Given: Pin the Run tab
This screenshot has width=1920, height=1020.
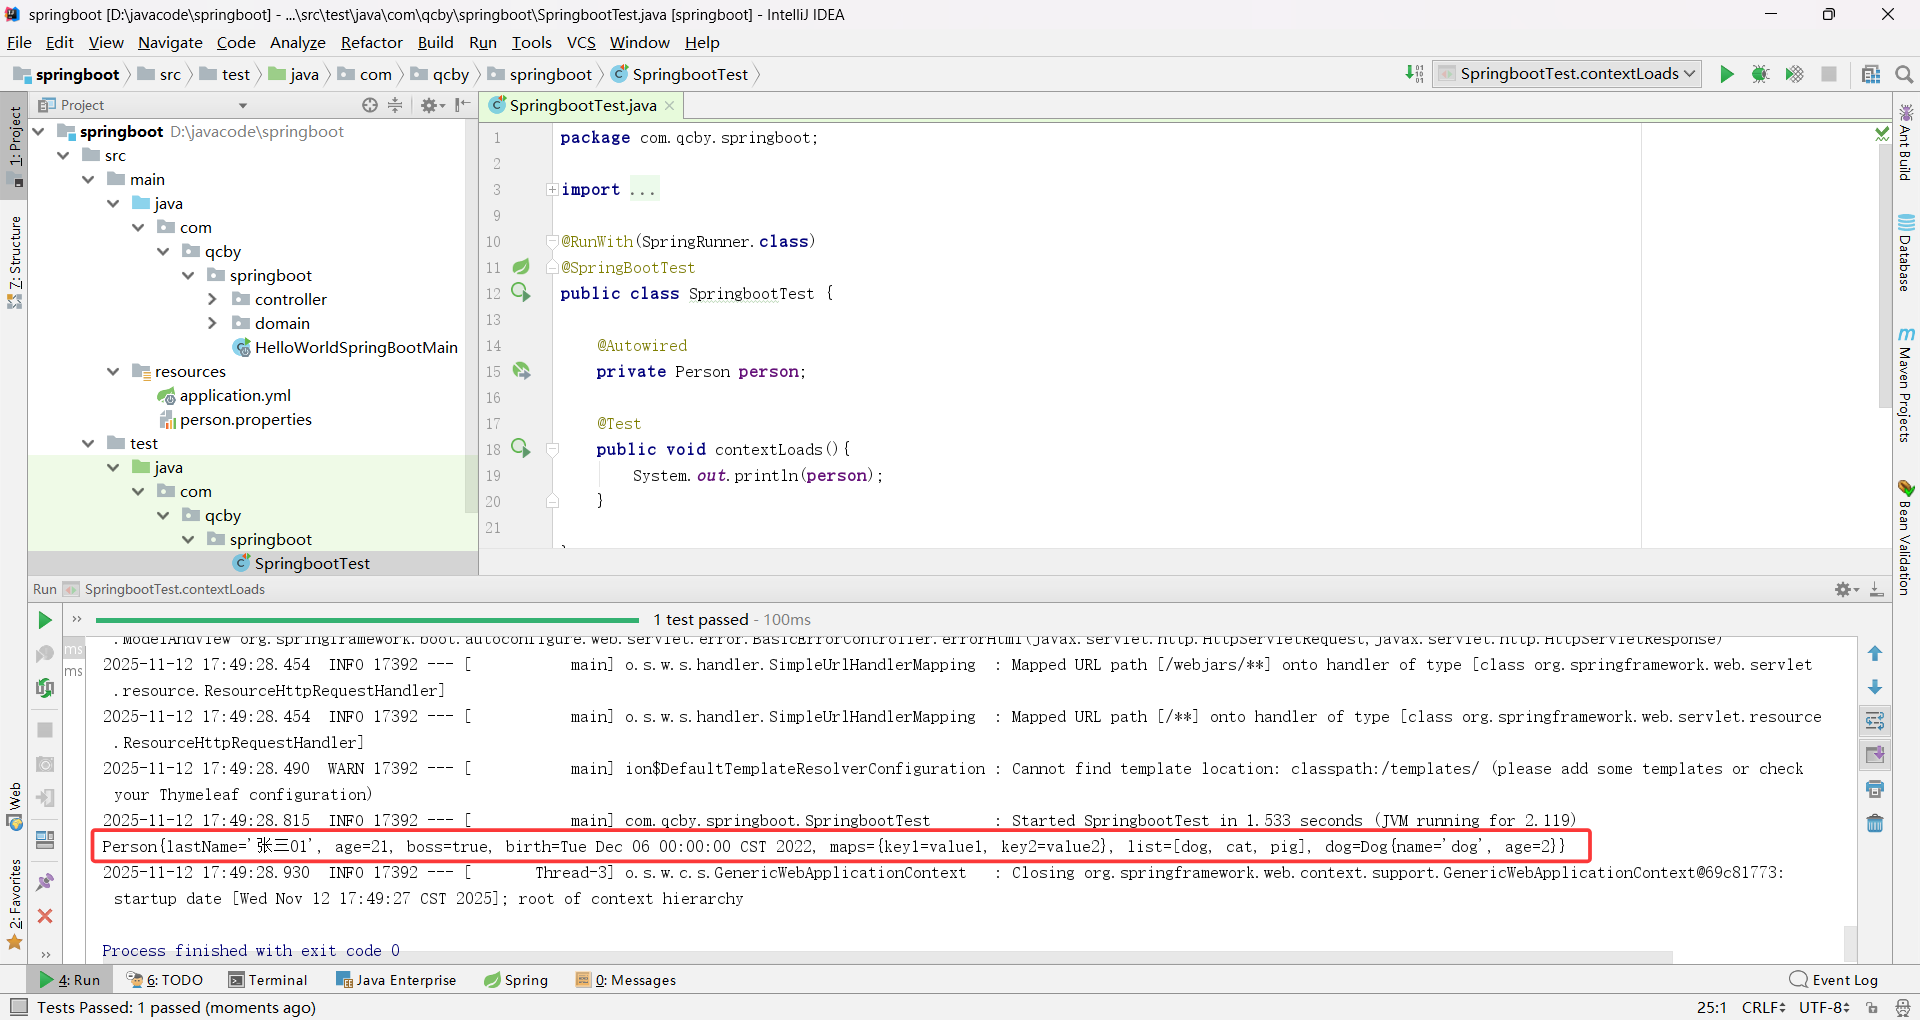Looking at the screenshot, I should tap(45, 882).
